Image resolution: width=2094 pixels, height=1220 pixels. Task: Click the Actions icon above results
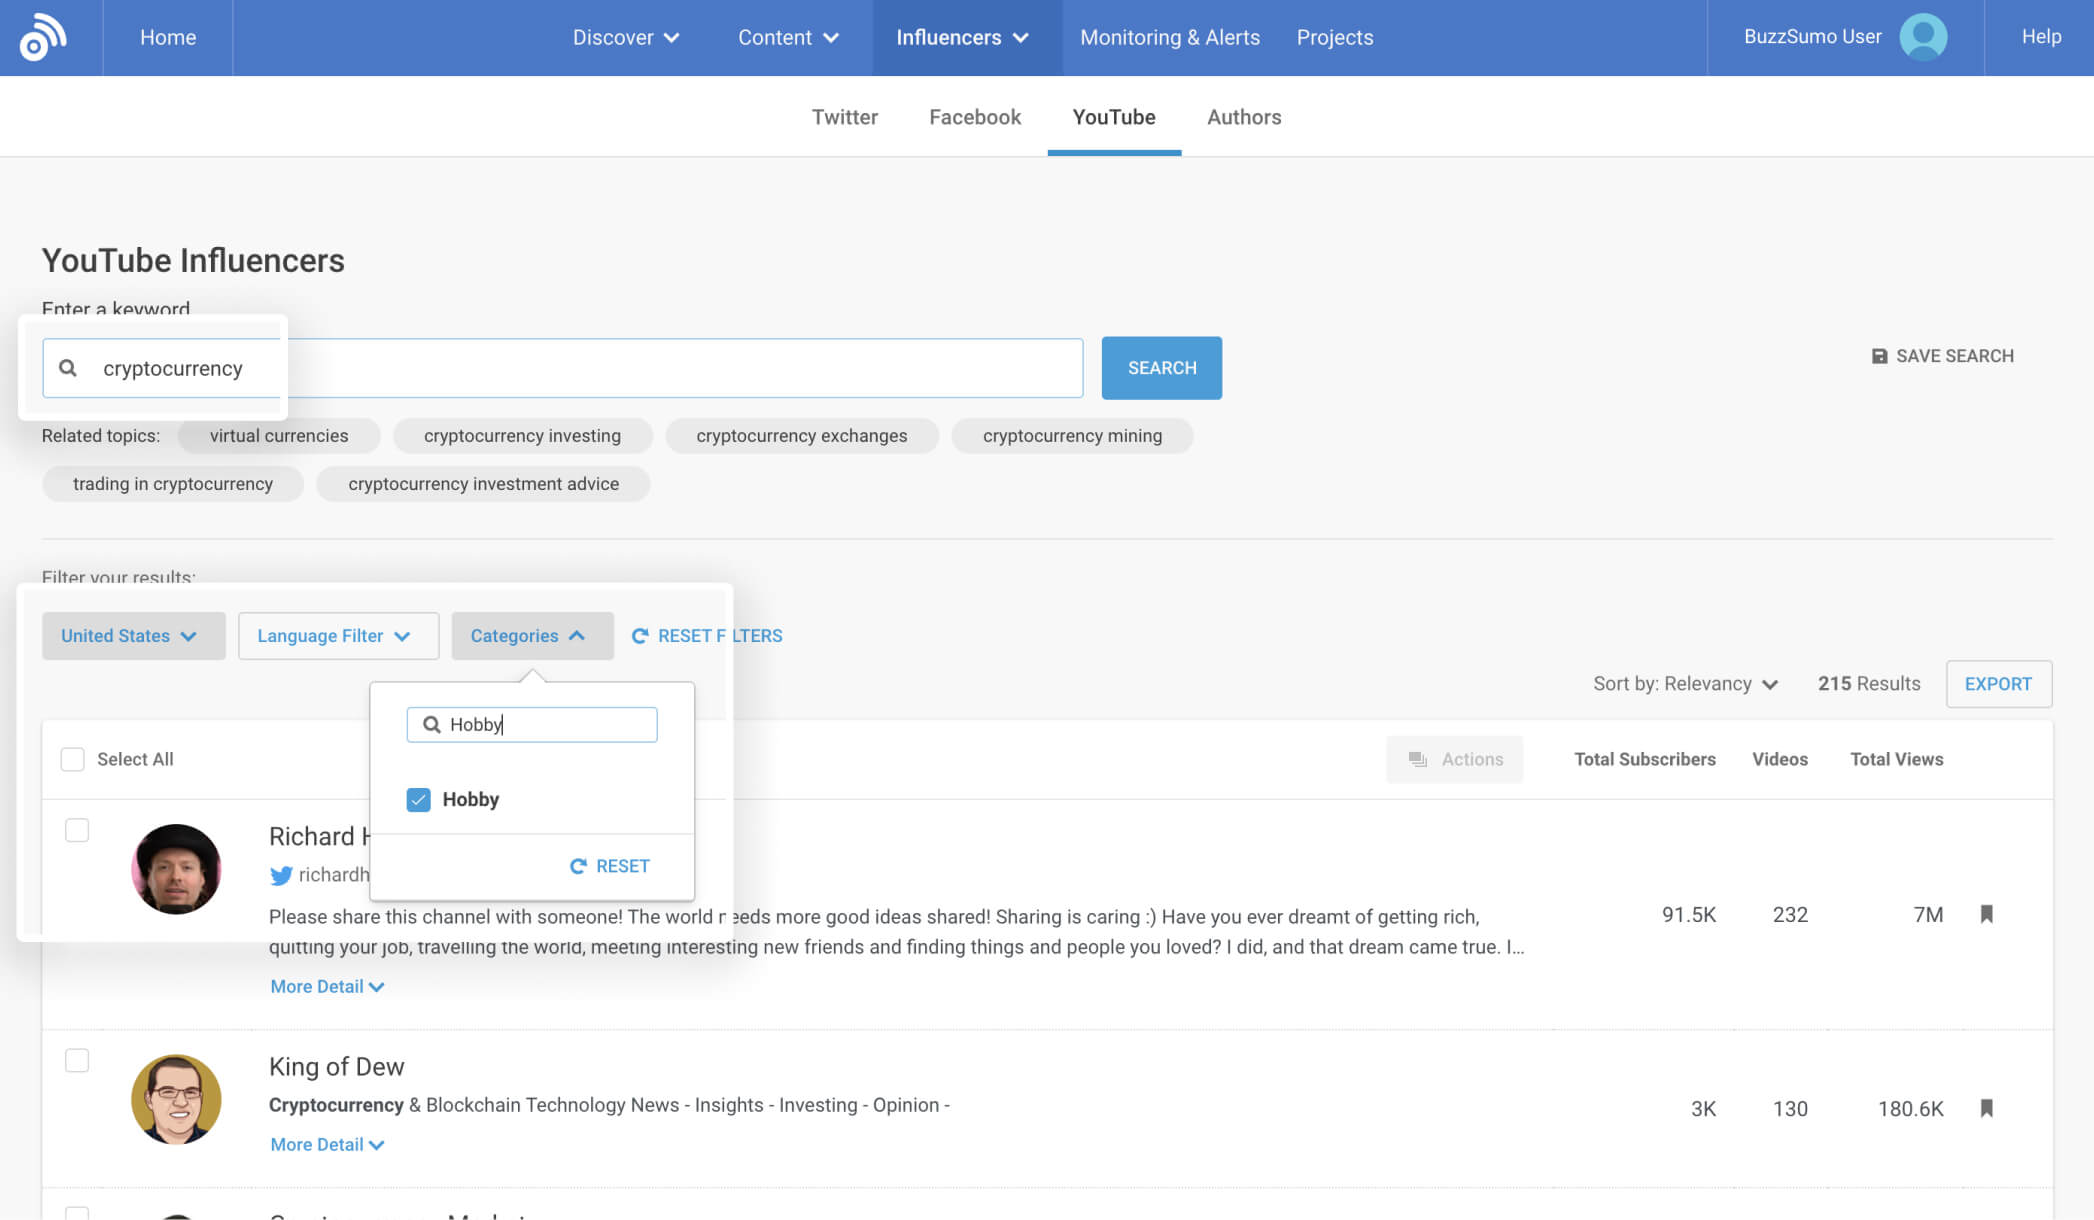click(1417, 759)
